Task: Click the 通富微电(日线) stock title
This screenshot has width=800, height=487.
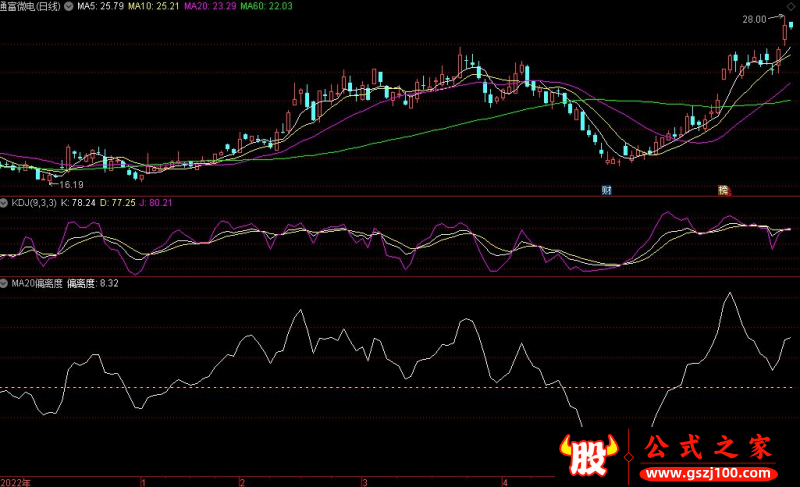Action: (x=30, y=7)
